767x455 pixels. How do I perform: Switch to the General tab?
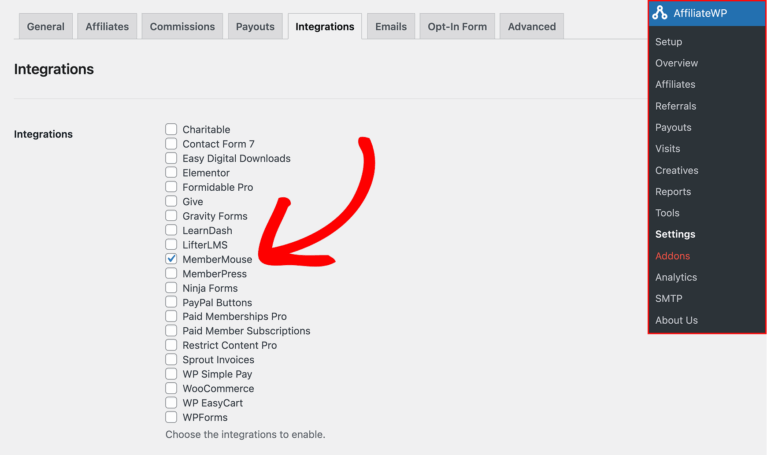45,26
